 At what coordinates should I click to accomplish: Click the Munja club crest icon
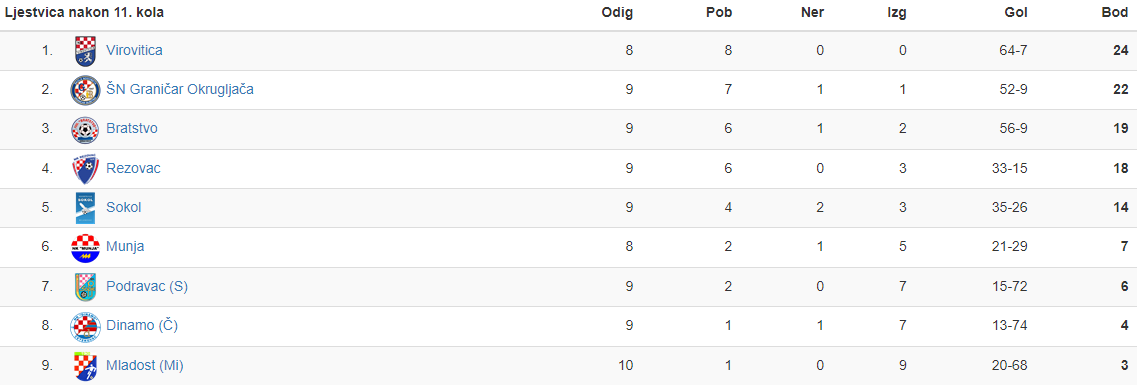85,247
